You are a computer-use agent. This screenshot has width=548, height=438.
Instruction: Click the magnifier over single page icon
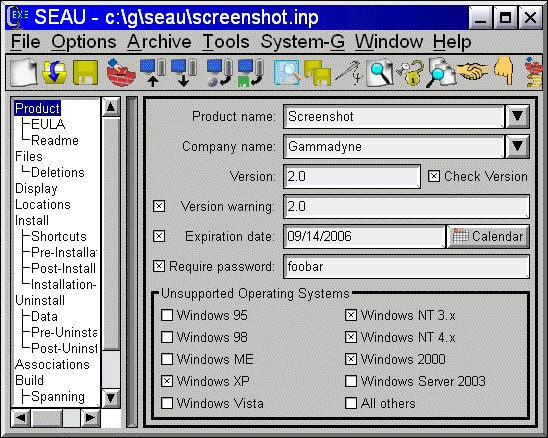tap(380, 72)
